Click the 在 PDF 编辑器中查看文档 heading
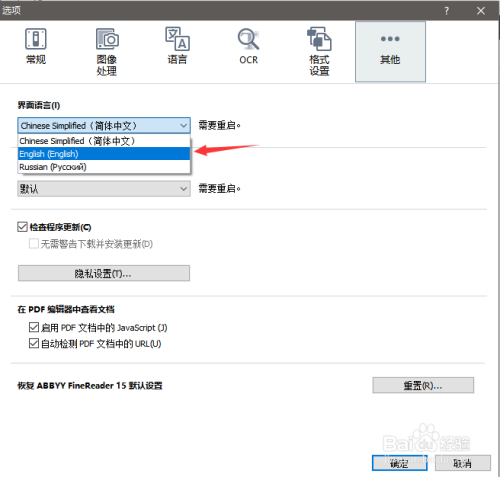The image size is (500, 477). [66, 309]
